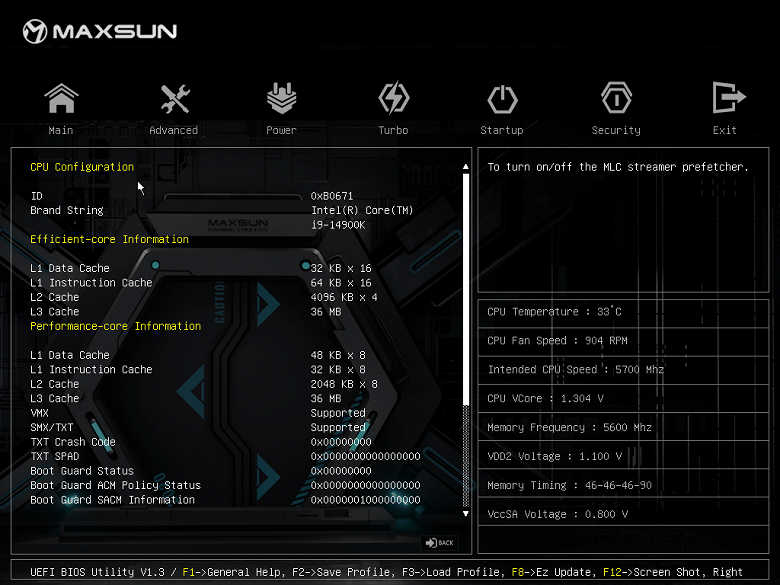Screen dimensions: 780x585
Task: Switch to the Turbo tab label
Action: (x=393, y=130)
